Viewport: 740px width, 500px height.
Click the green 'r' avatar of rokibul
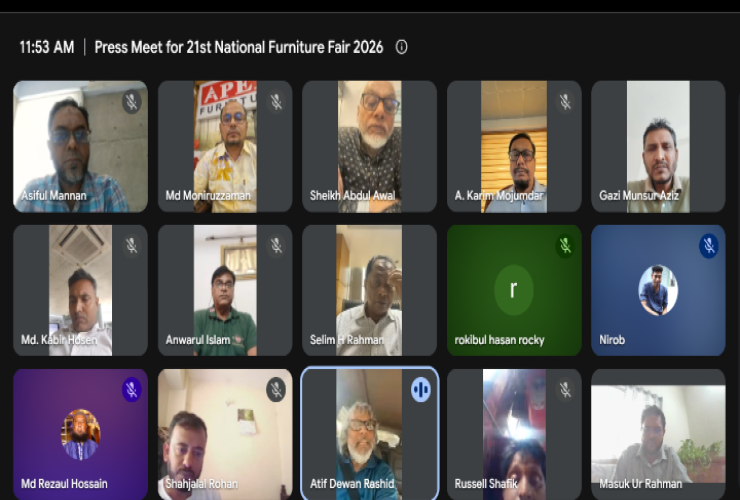(x=514, y=290)
